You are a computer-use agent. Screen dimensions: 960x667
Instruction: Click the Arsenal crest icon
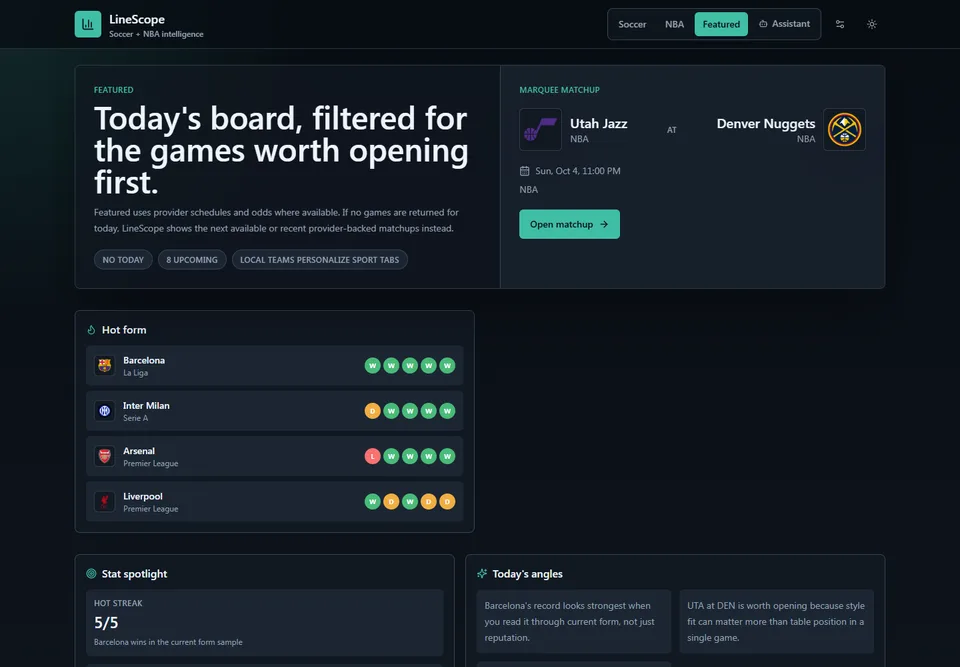pos(105,456)
